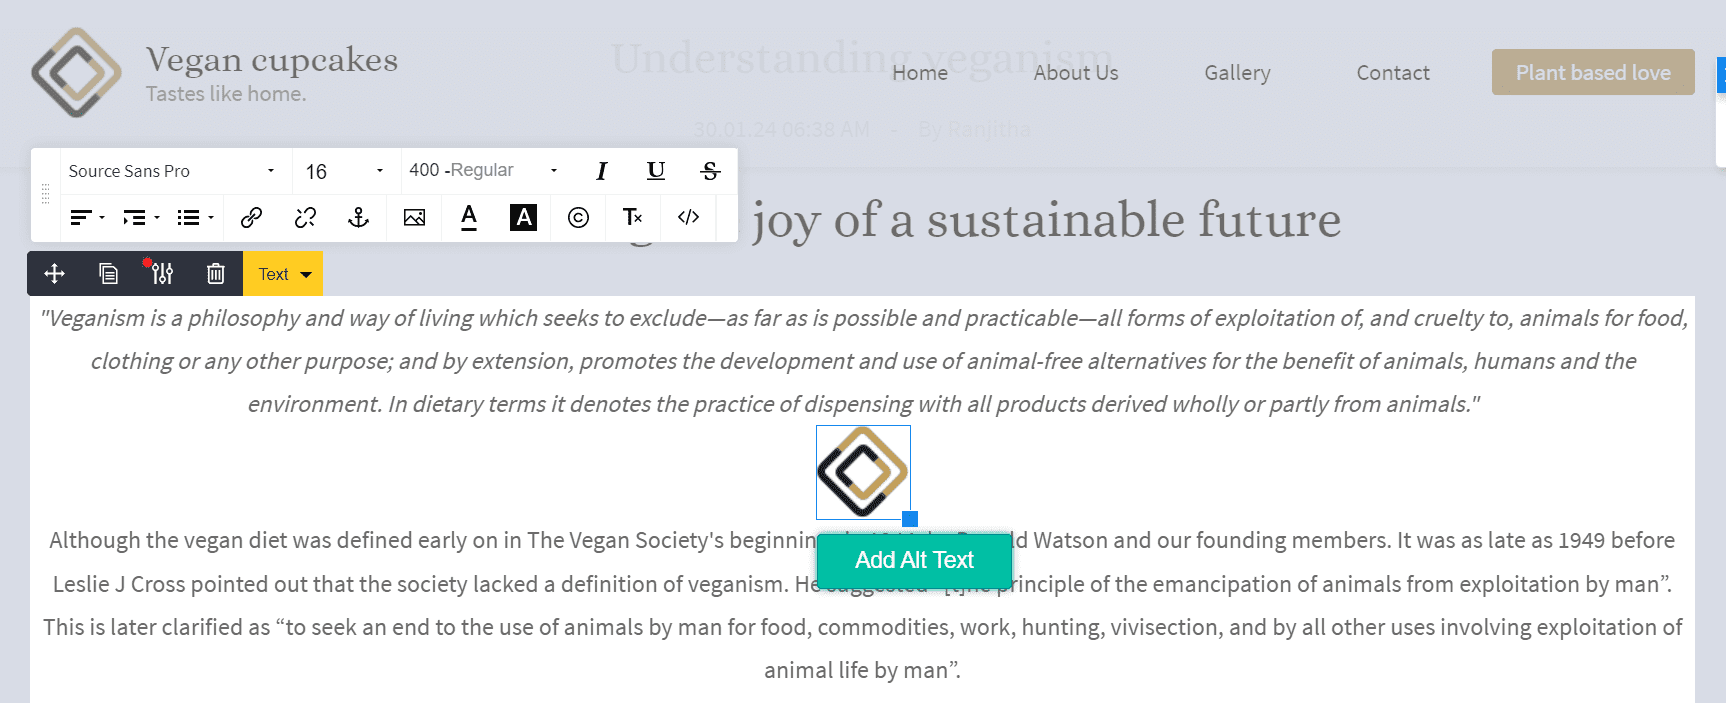Open the Source Sans Pro font dropdown

pyautogui.click(x=171, y=171)
